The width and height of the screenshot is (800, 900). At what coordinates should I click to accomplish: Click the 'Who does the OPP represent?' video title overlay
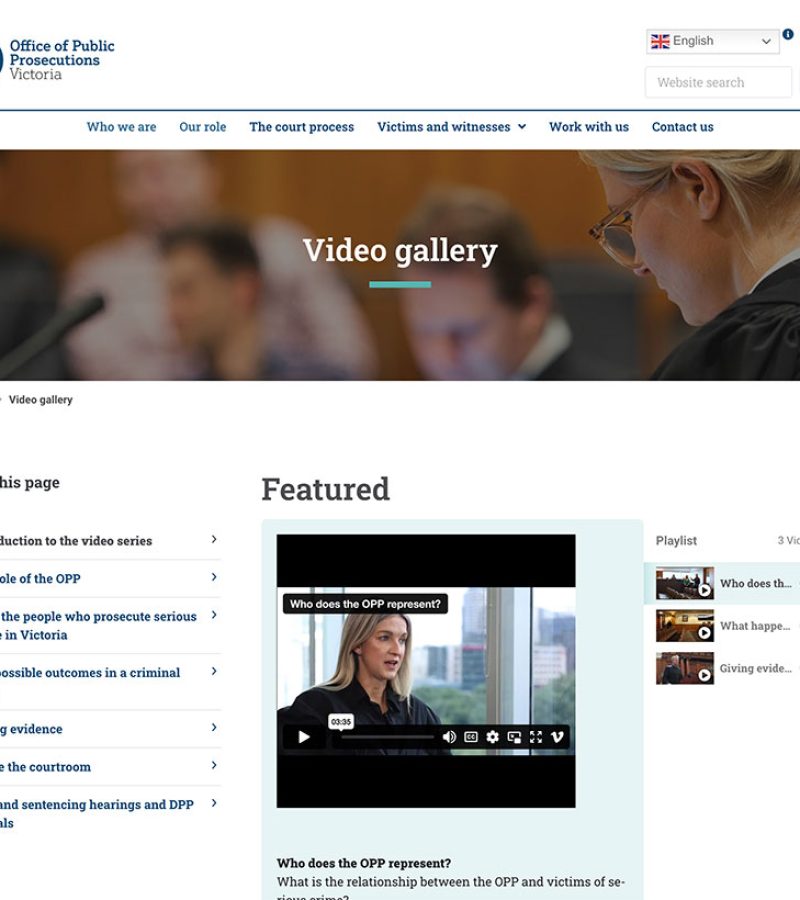pos(365,604)
